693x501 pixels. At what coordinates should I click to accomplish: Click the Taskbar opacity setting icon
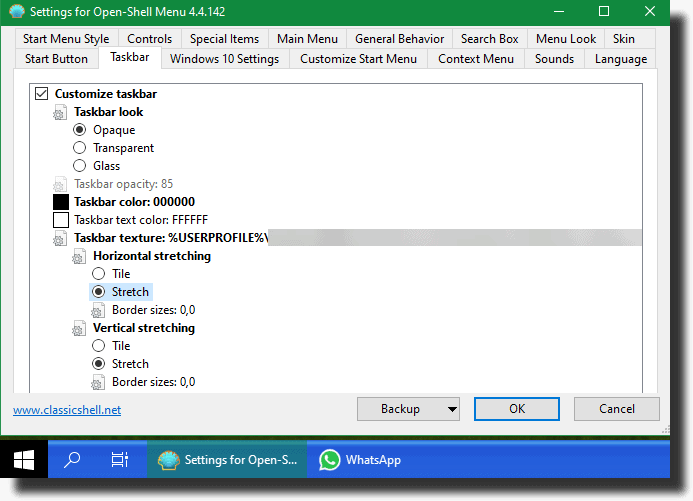pos(60,184)
